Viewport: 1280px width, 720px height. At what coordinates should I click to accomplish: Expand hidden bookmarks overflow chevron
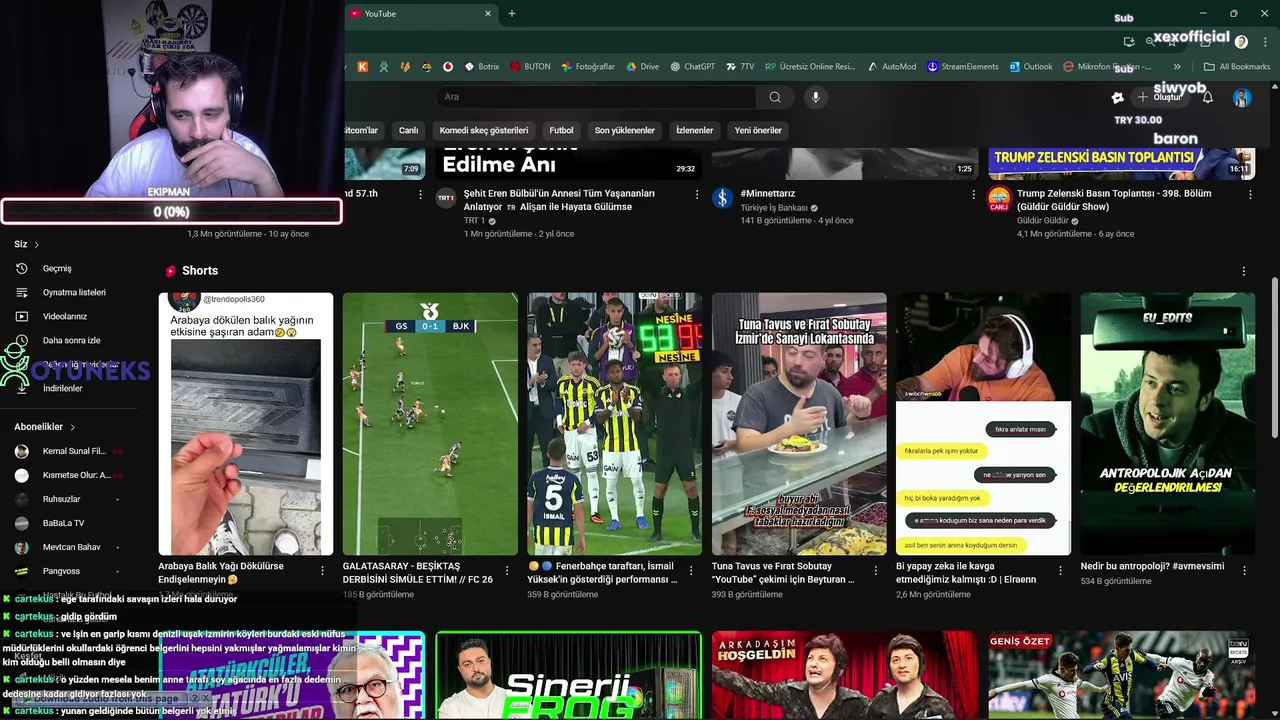pos(1177,67)
